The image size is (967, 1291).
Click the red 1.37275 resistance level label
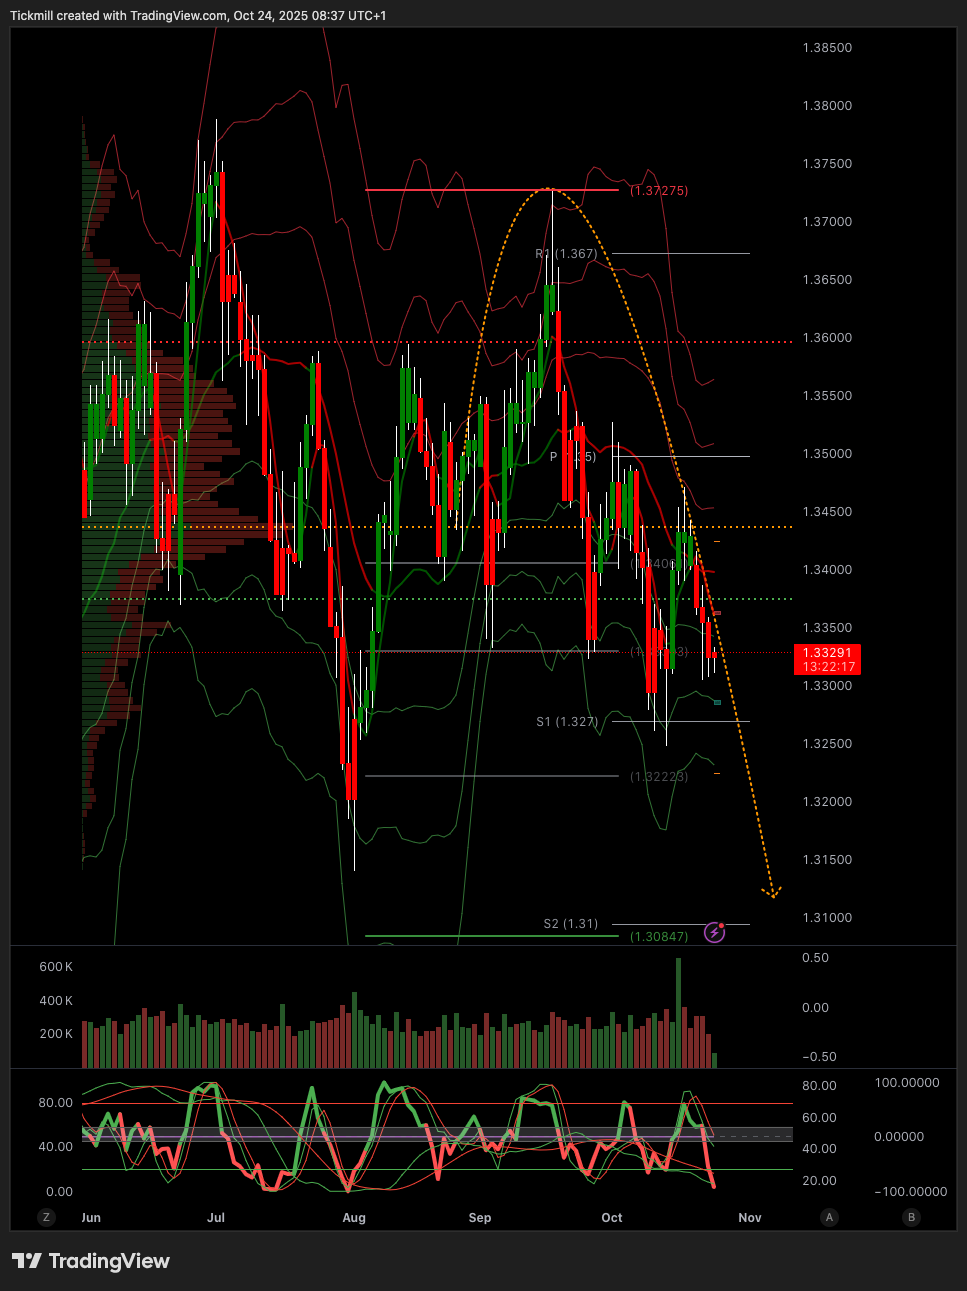click(x=659, y=190)
